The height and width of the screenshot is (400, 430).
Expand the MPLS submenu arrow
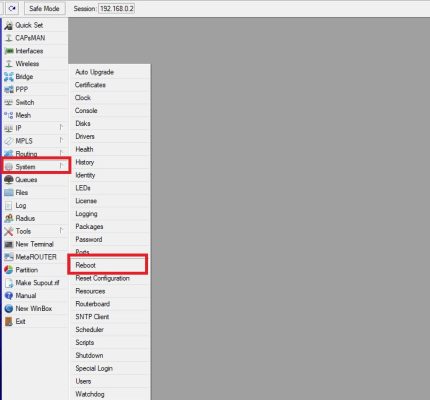61,140
